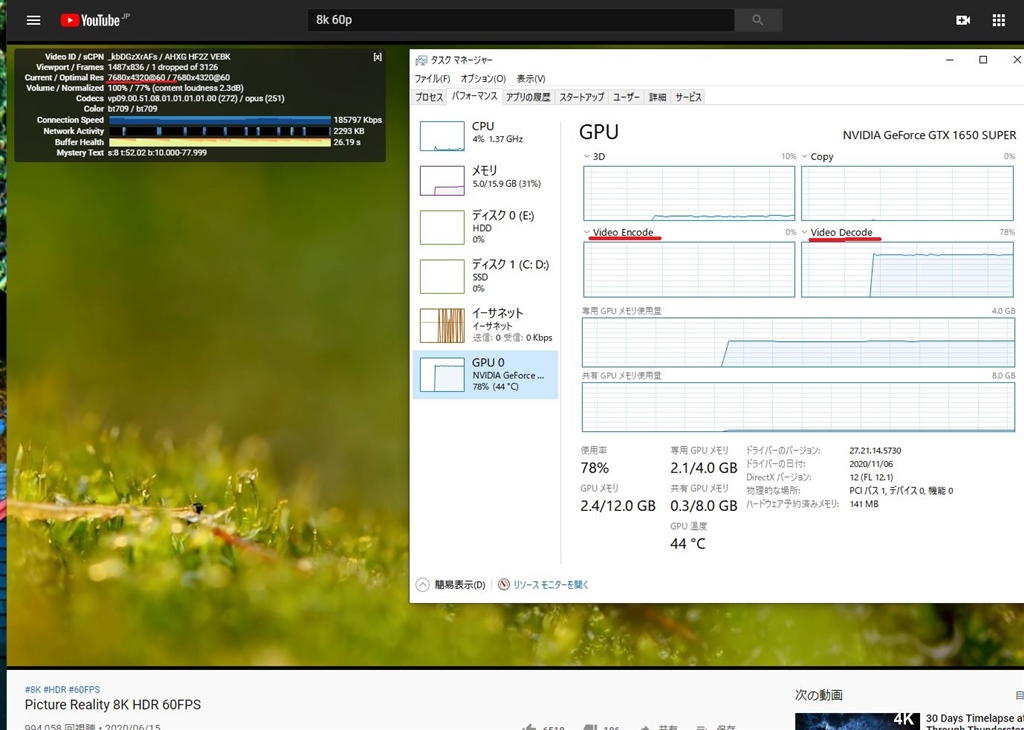Switch to the ユーザー tab
Screen dimensions: 1024x730
tap(626, 97)
